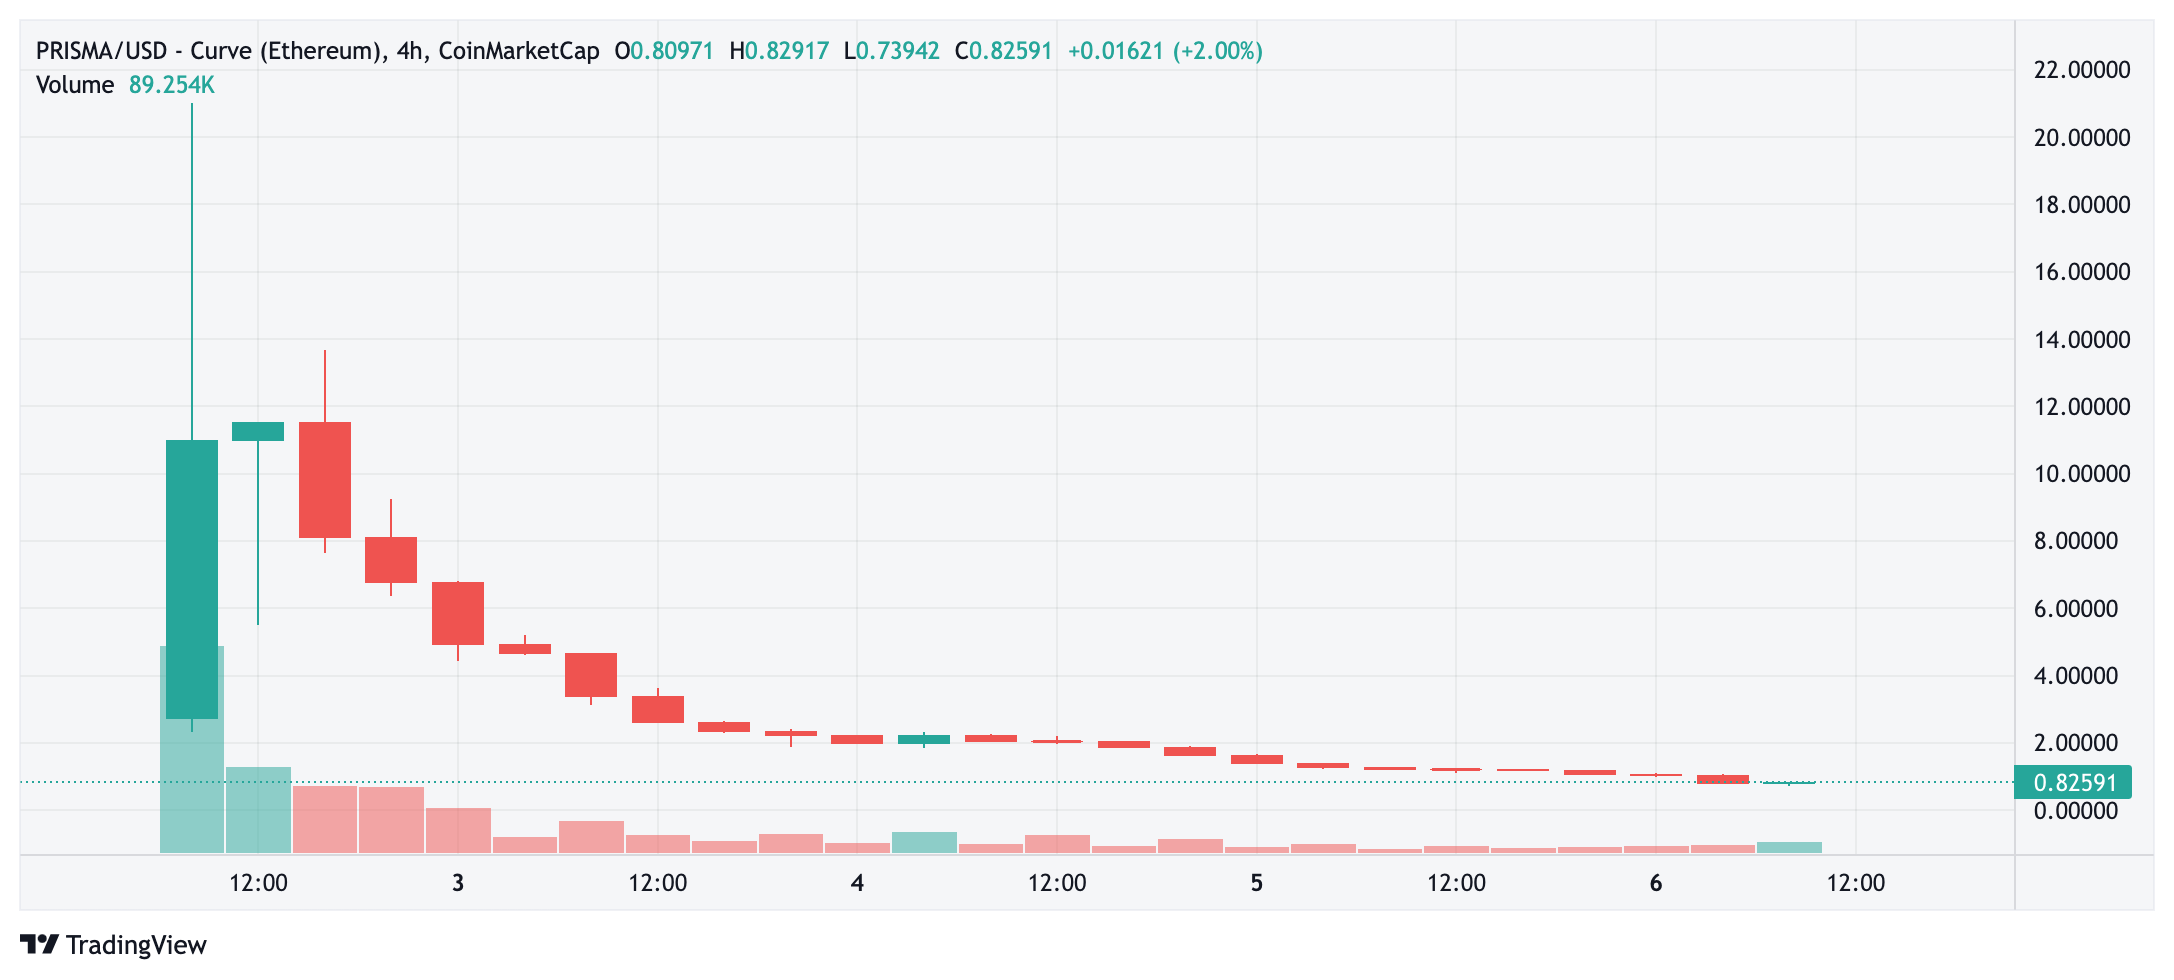The width and height of the screenshot is (2174, 980).
Task: Click the 10.00000 price axis label
Action: (2082, 474)
